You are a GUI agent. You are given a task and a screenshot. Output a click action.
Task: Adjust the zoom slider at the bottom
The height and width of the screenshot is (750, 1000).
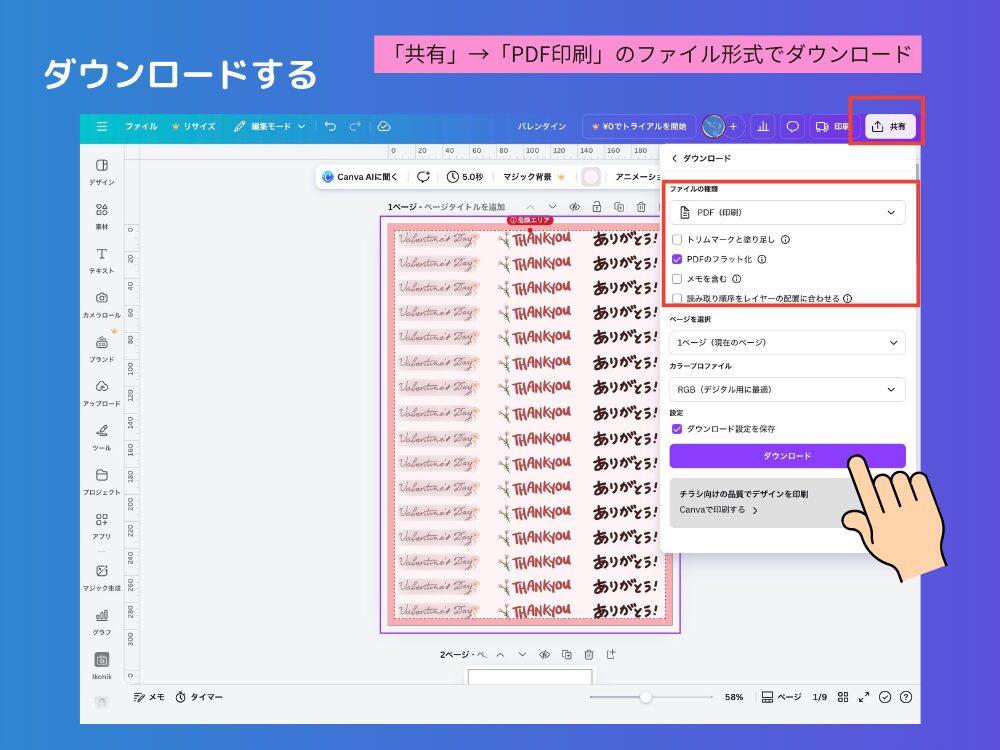[648, 697]
